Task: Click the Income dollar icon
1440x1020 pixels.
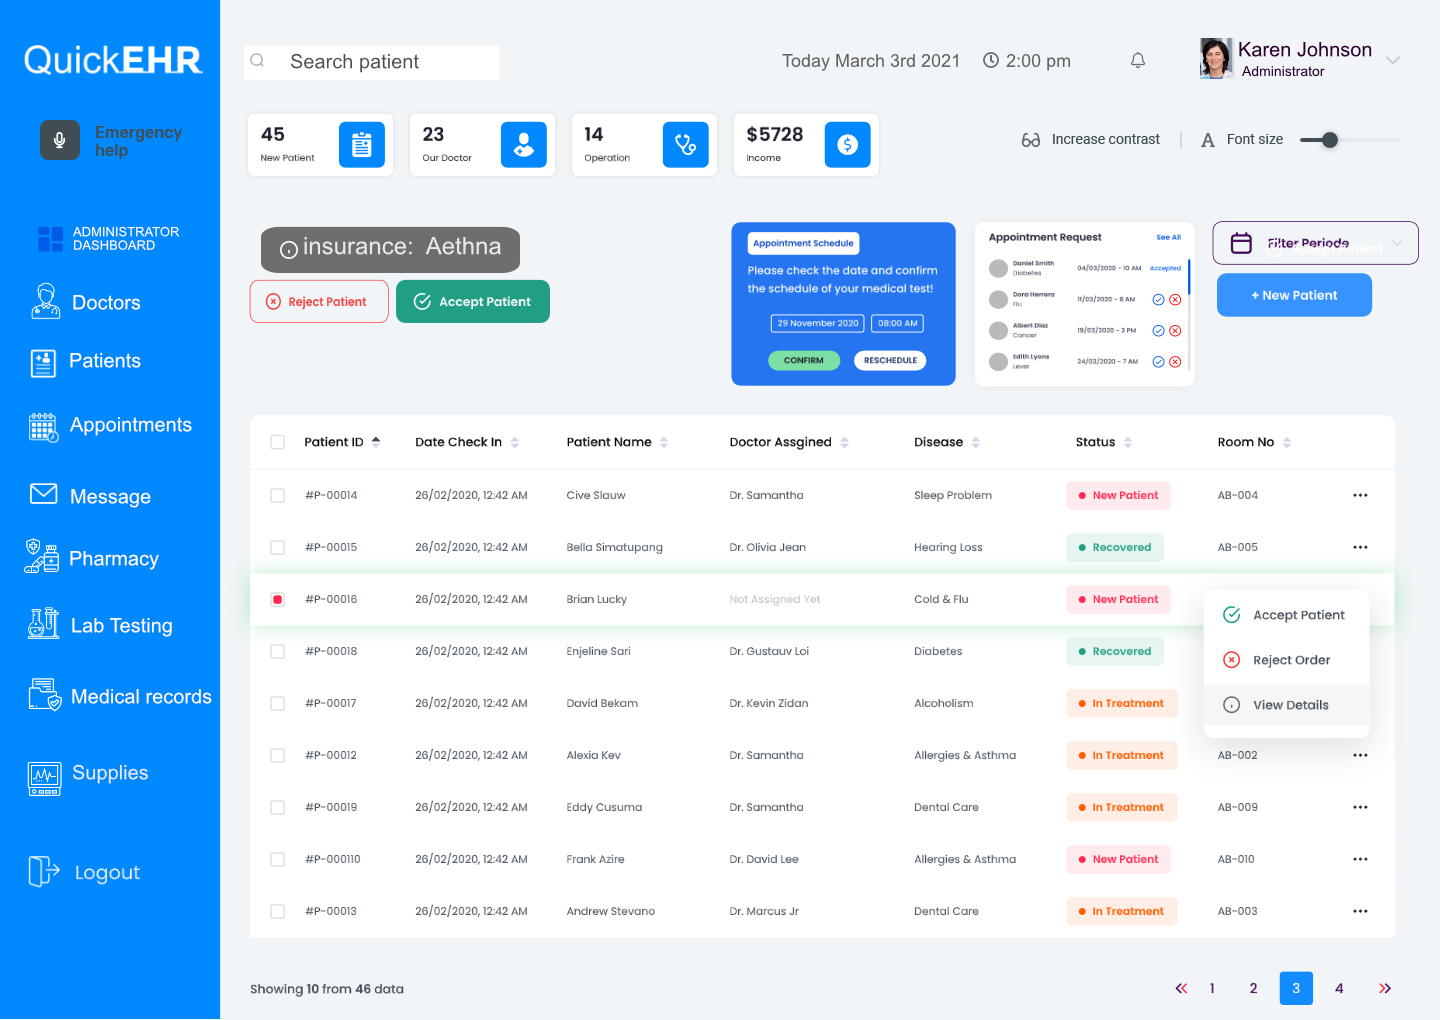Action: tap(847, 145)
